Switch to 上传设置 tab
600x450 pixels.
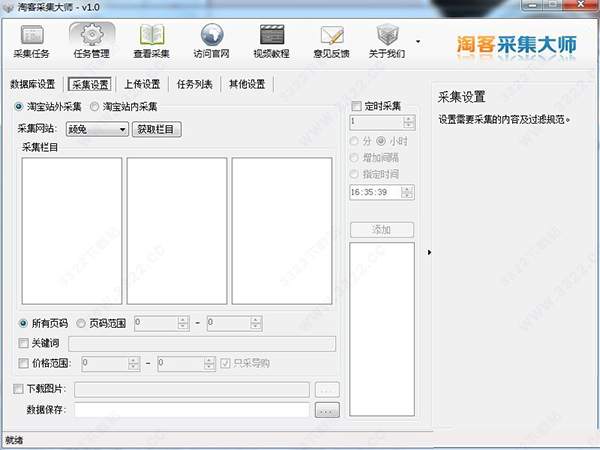(x=142, y=84)
